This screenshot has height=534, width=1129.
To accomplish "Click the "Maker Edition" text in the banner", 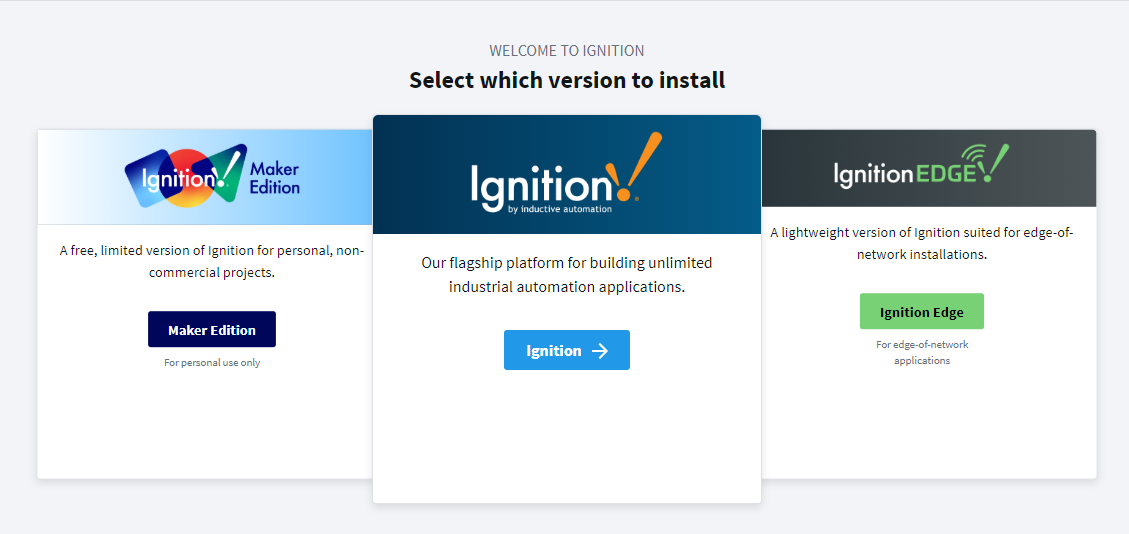I will tap(274, 178).
